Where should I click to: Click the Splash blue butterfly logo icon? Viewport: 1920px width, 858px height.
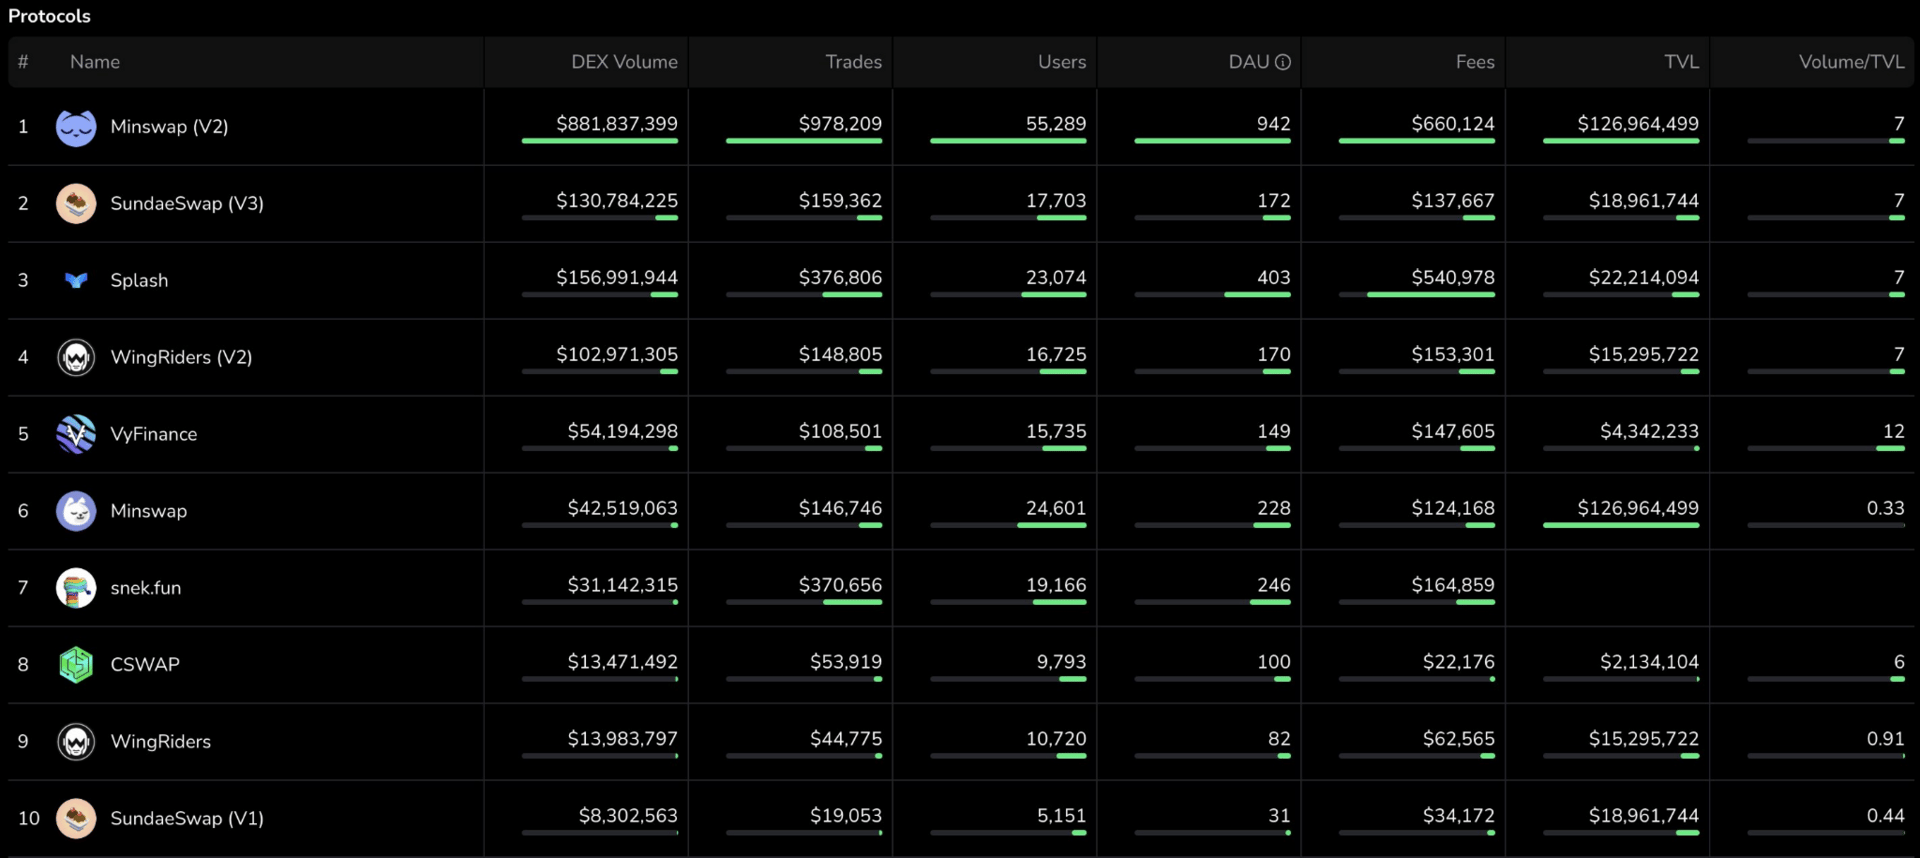(x=76, y=281)
